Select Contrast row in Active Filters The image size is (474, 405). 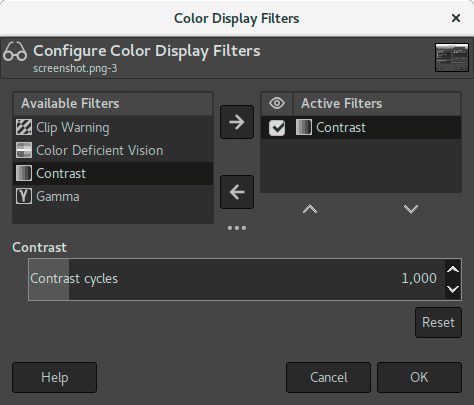point(361,127)
